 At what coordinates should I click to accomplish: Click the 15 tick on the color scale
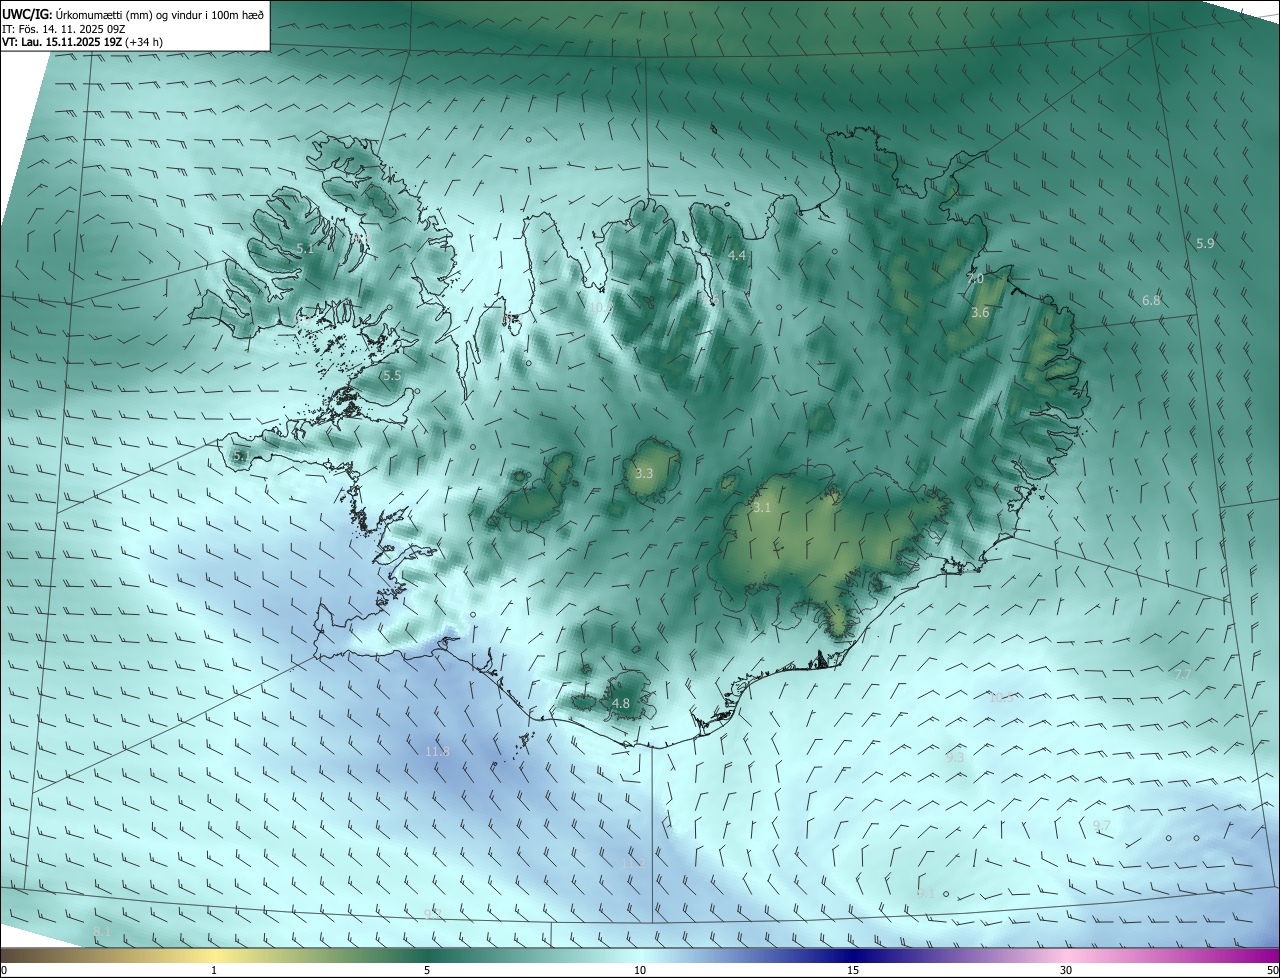click(x=853, y=970)
